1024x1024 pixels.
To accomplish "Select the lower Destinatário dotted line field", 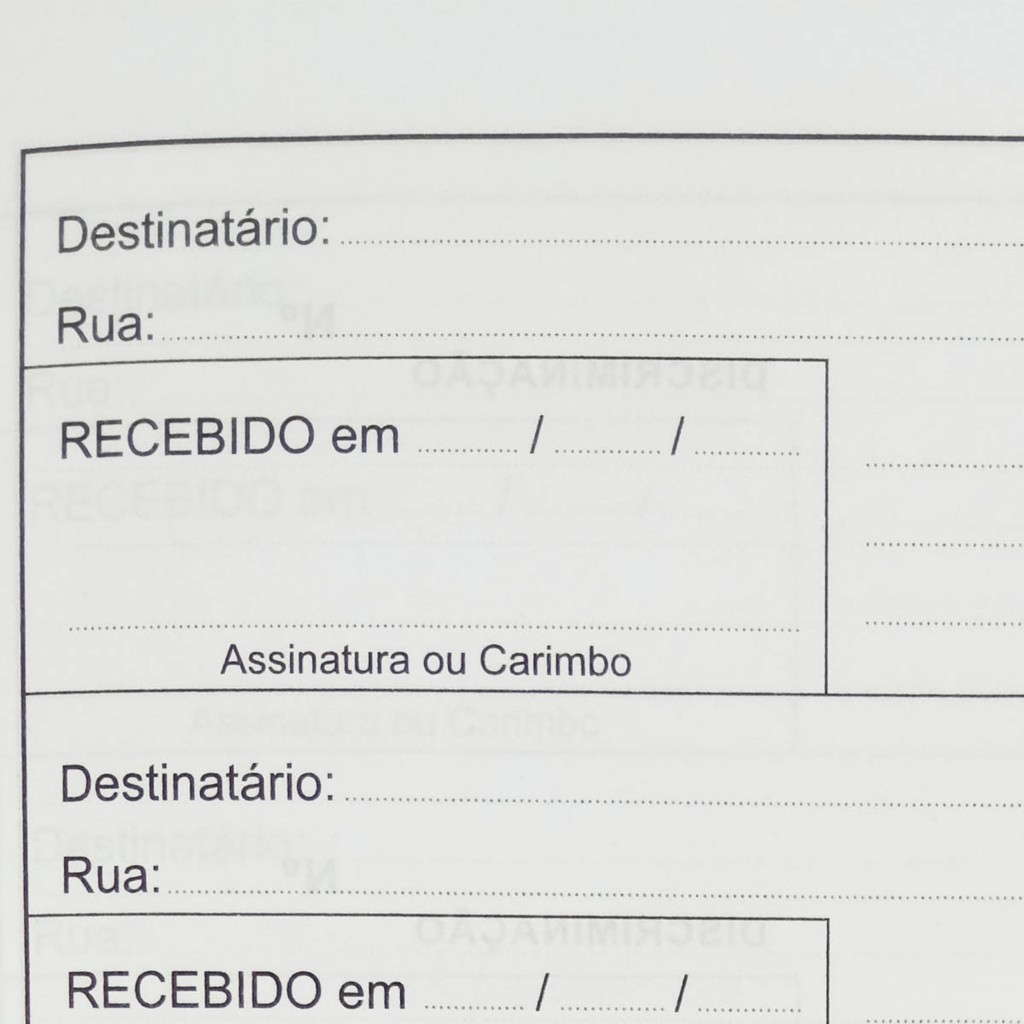I will coord(682,800).
